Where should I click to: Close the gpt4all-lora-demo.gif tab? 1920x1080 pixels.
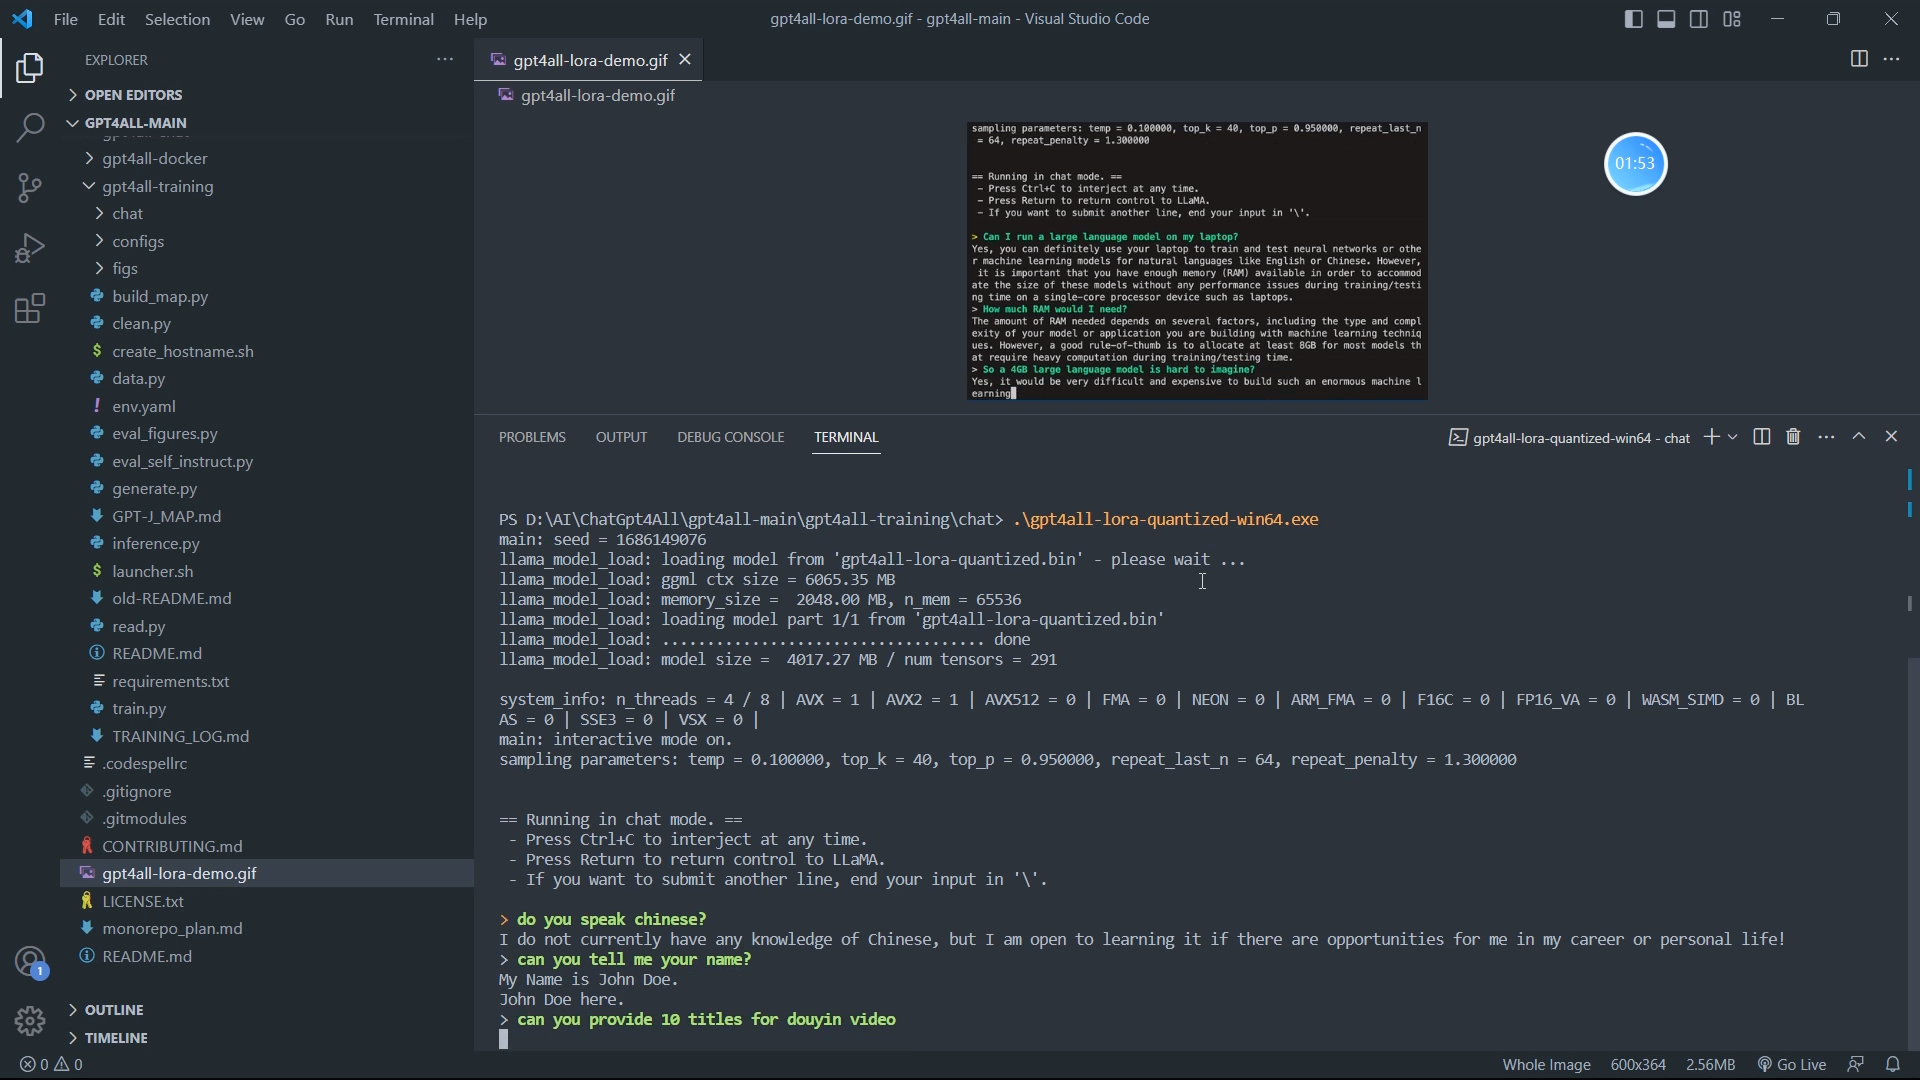tap(685, 60)
